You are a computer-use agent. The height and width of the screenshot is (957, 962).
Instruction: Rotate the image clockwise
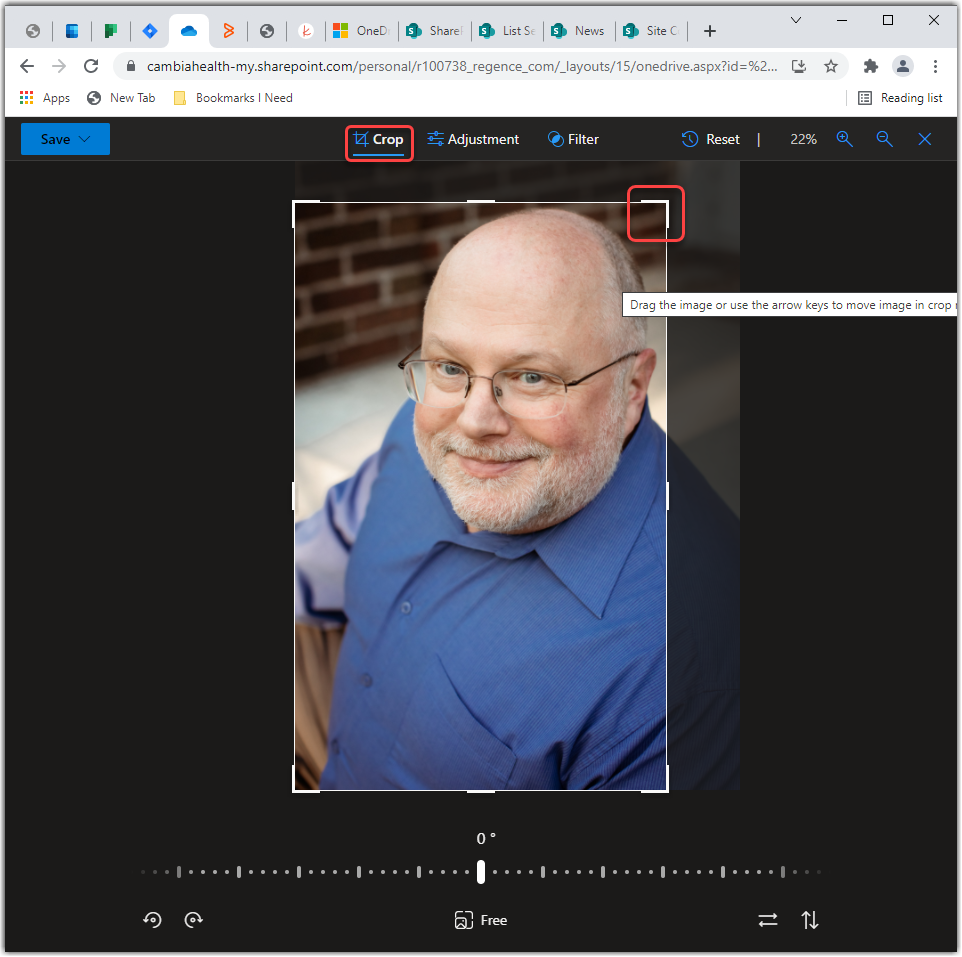(193, 919)
